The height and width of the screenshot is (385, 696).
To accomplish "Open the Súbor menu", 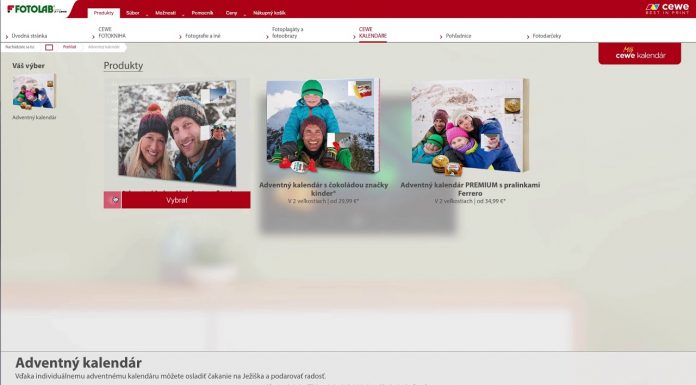I will (x=132, y=13).
